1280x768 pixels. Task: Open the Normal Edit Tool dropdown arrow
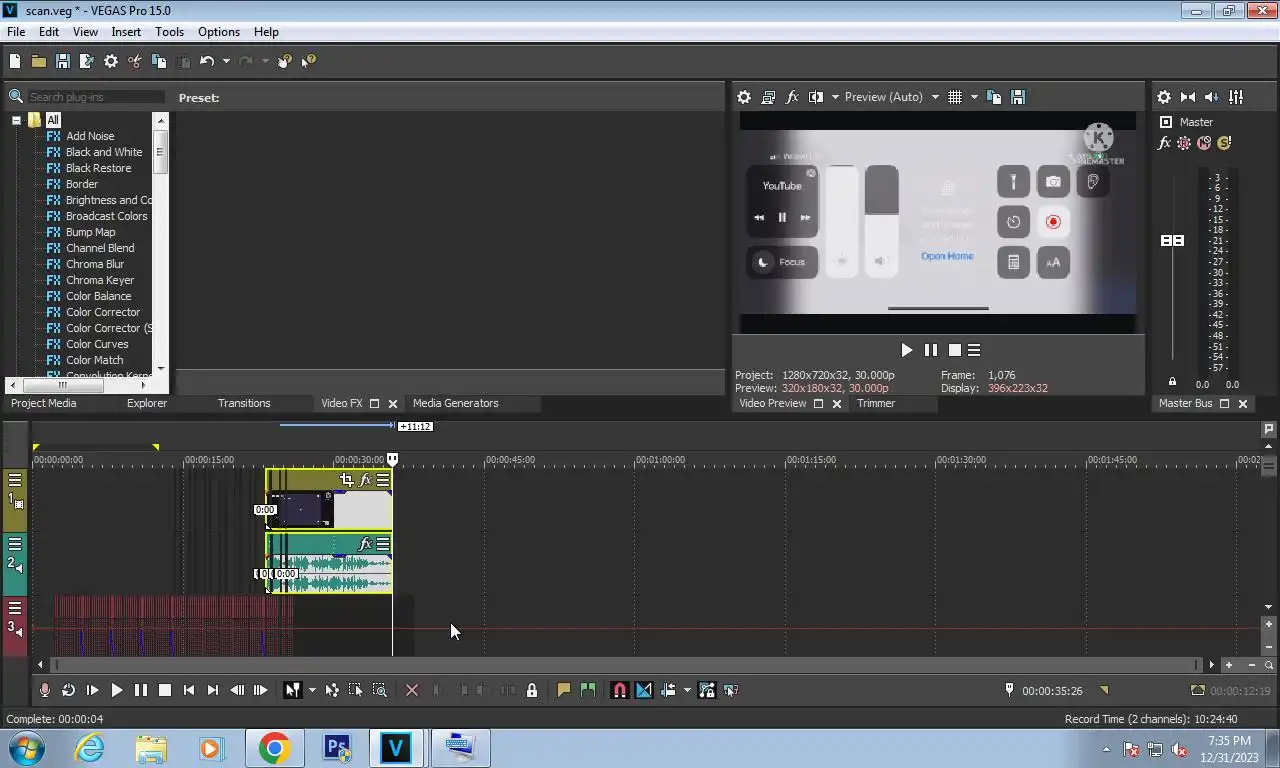(x=312, y=690)
